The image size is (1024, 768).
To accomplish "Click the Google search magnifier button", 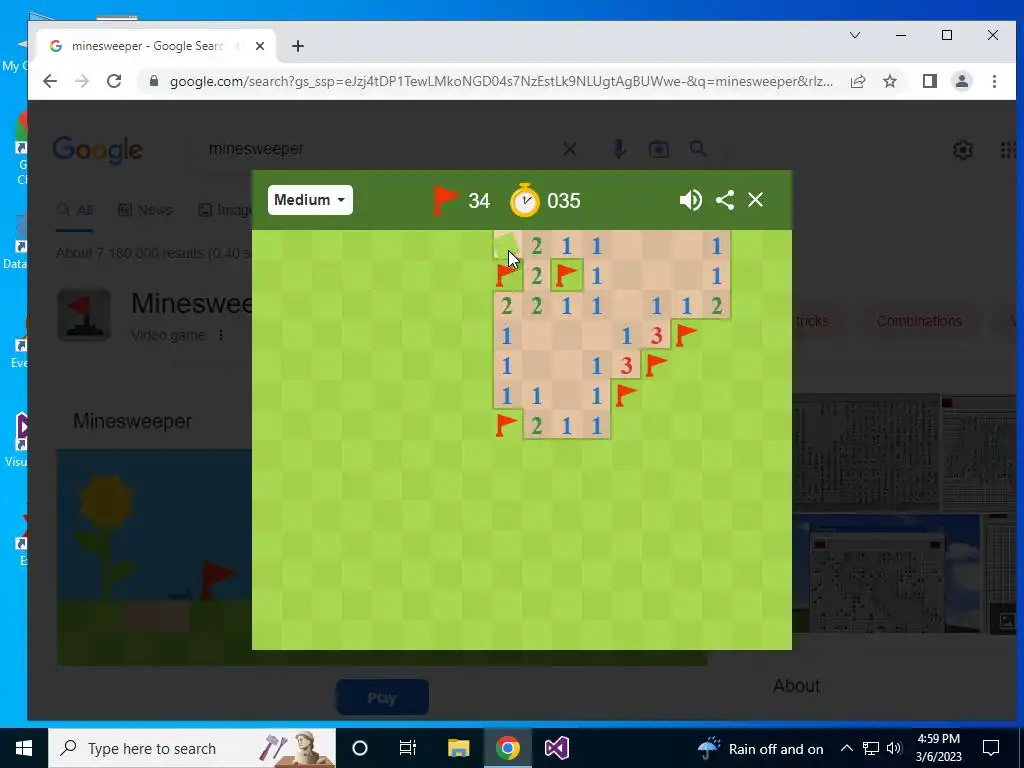I will [699, 149].
